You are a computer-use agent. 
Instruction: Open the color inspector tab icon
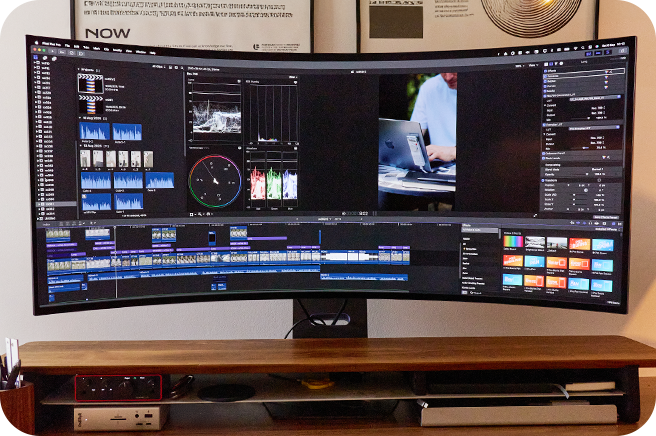coord(556,62)
